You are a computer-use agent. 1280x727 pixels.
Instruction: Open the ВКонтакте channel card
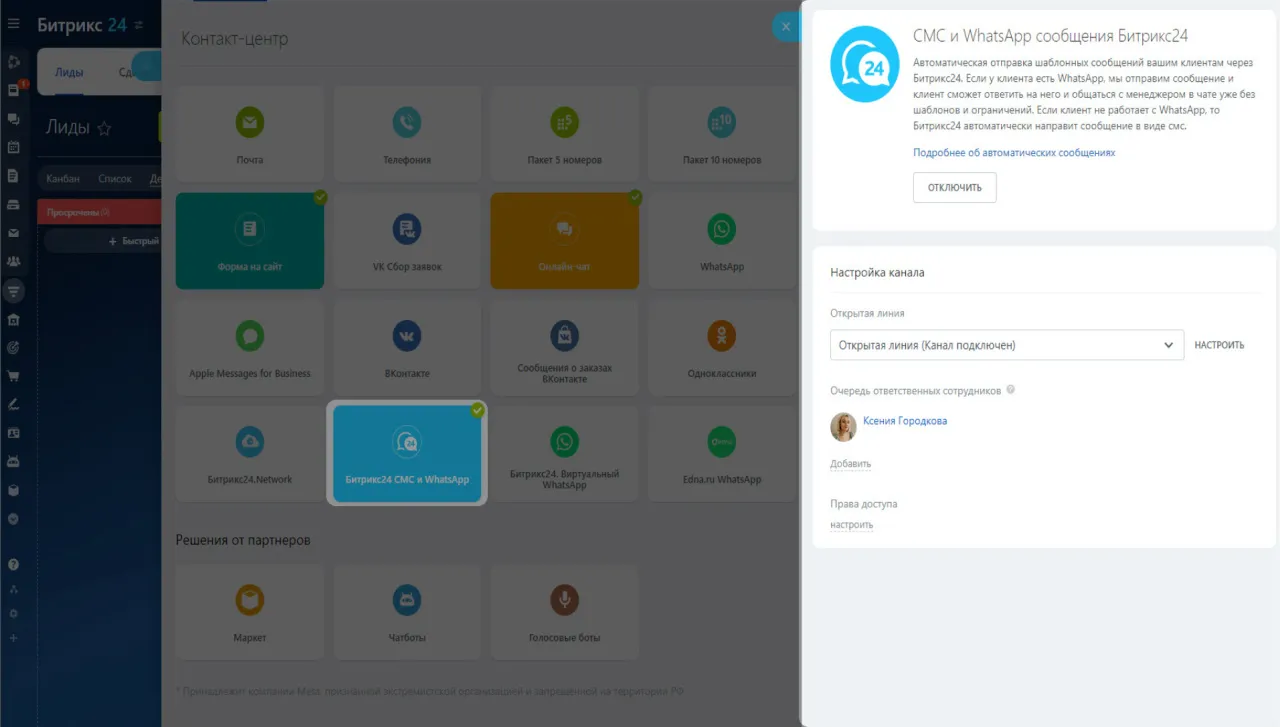click(x=407, y=348)
